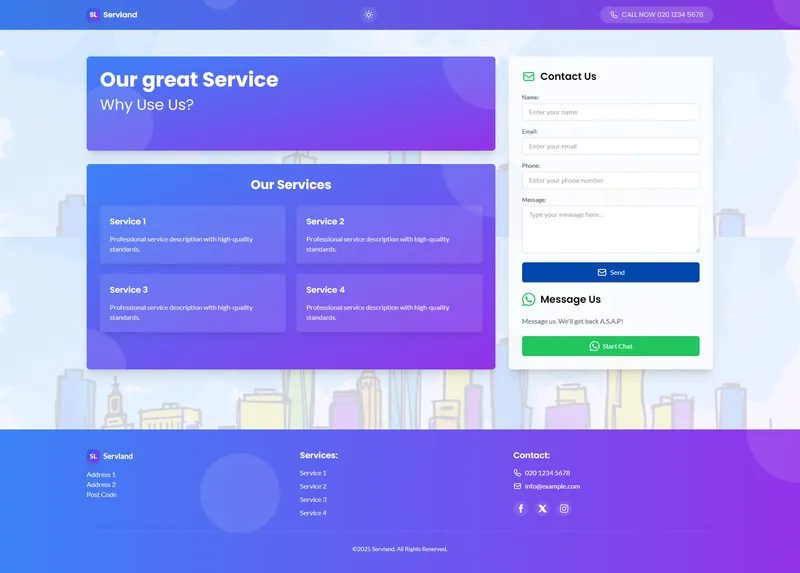Focus the Name input field
This screenshot has width=800, height=573.
click(x=610, y=112)
